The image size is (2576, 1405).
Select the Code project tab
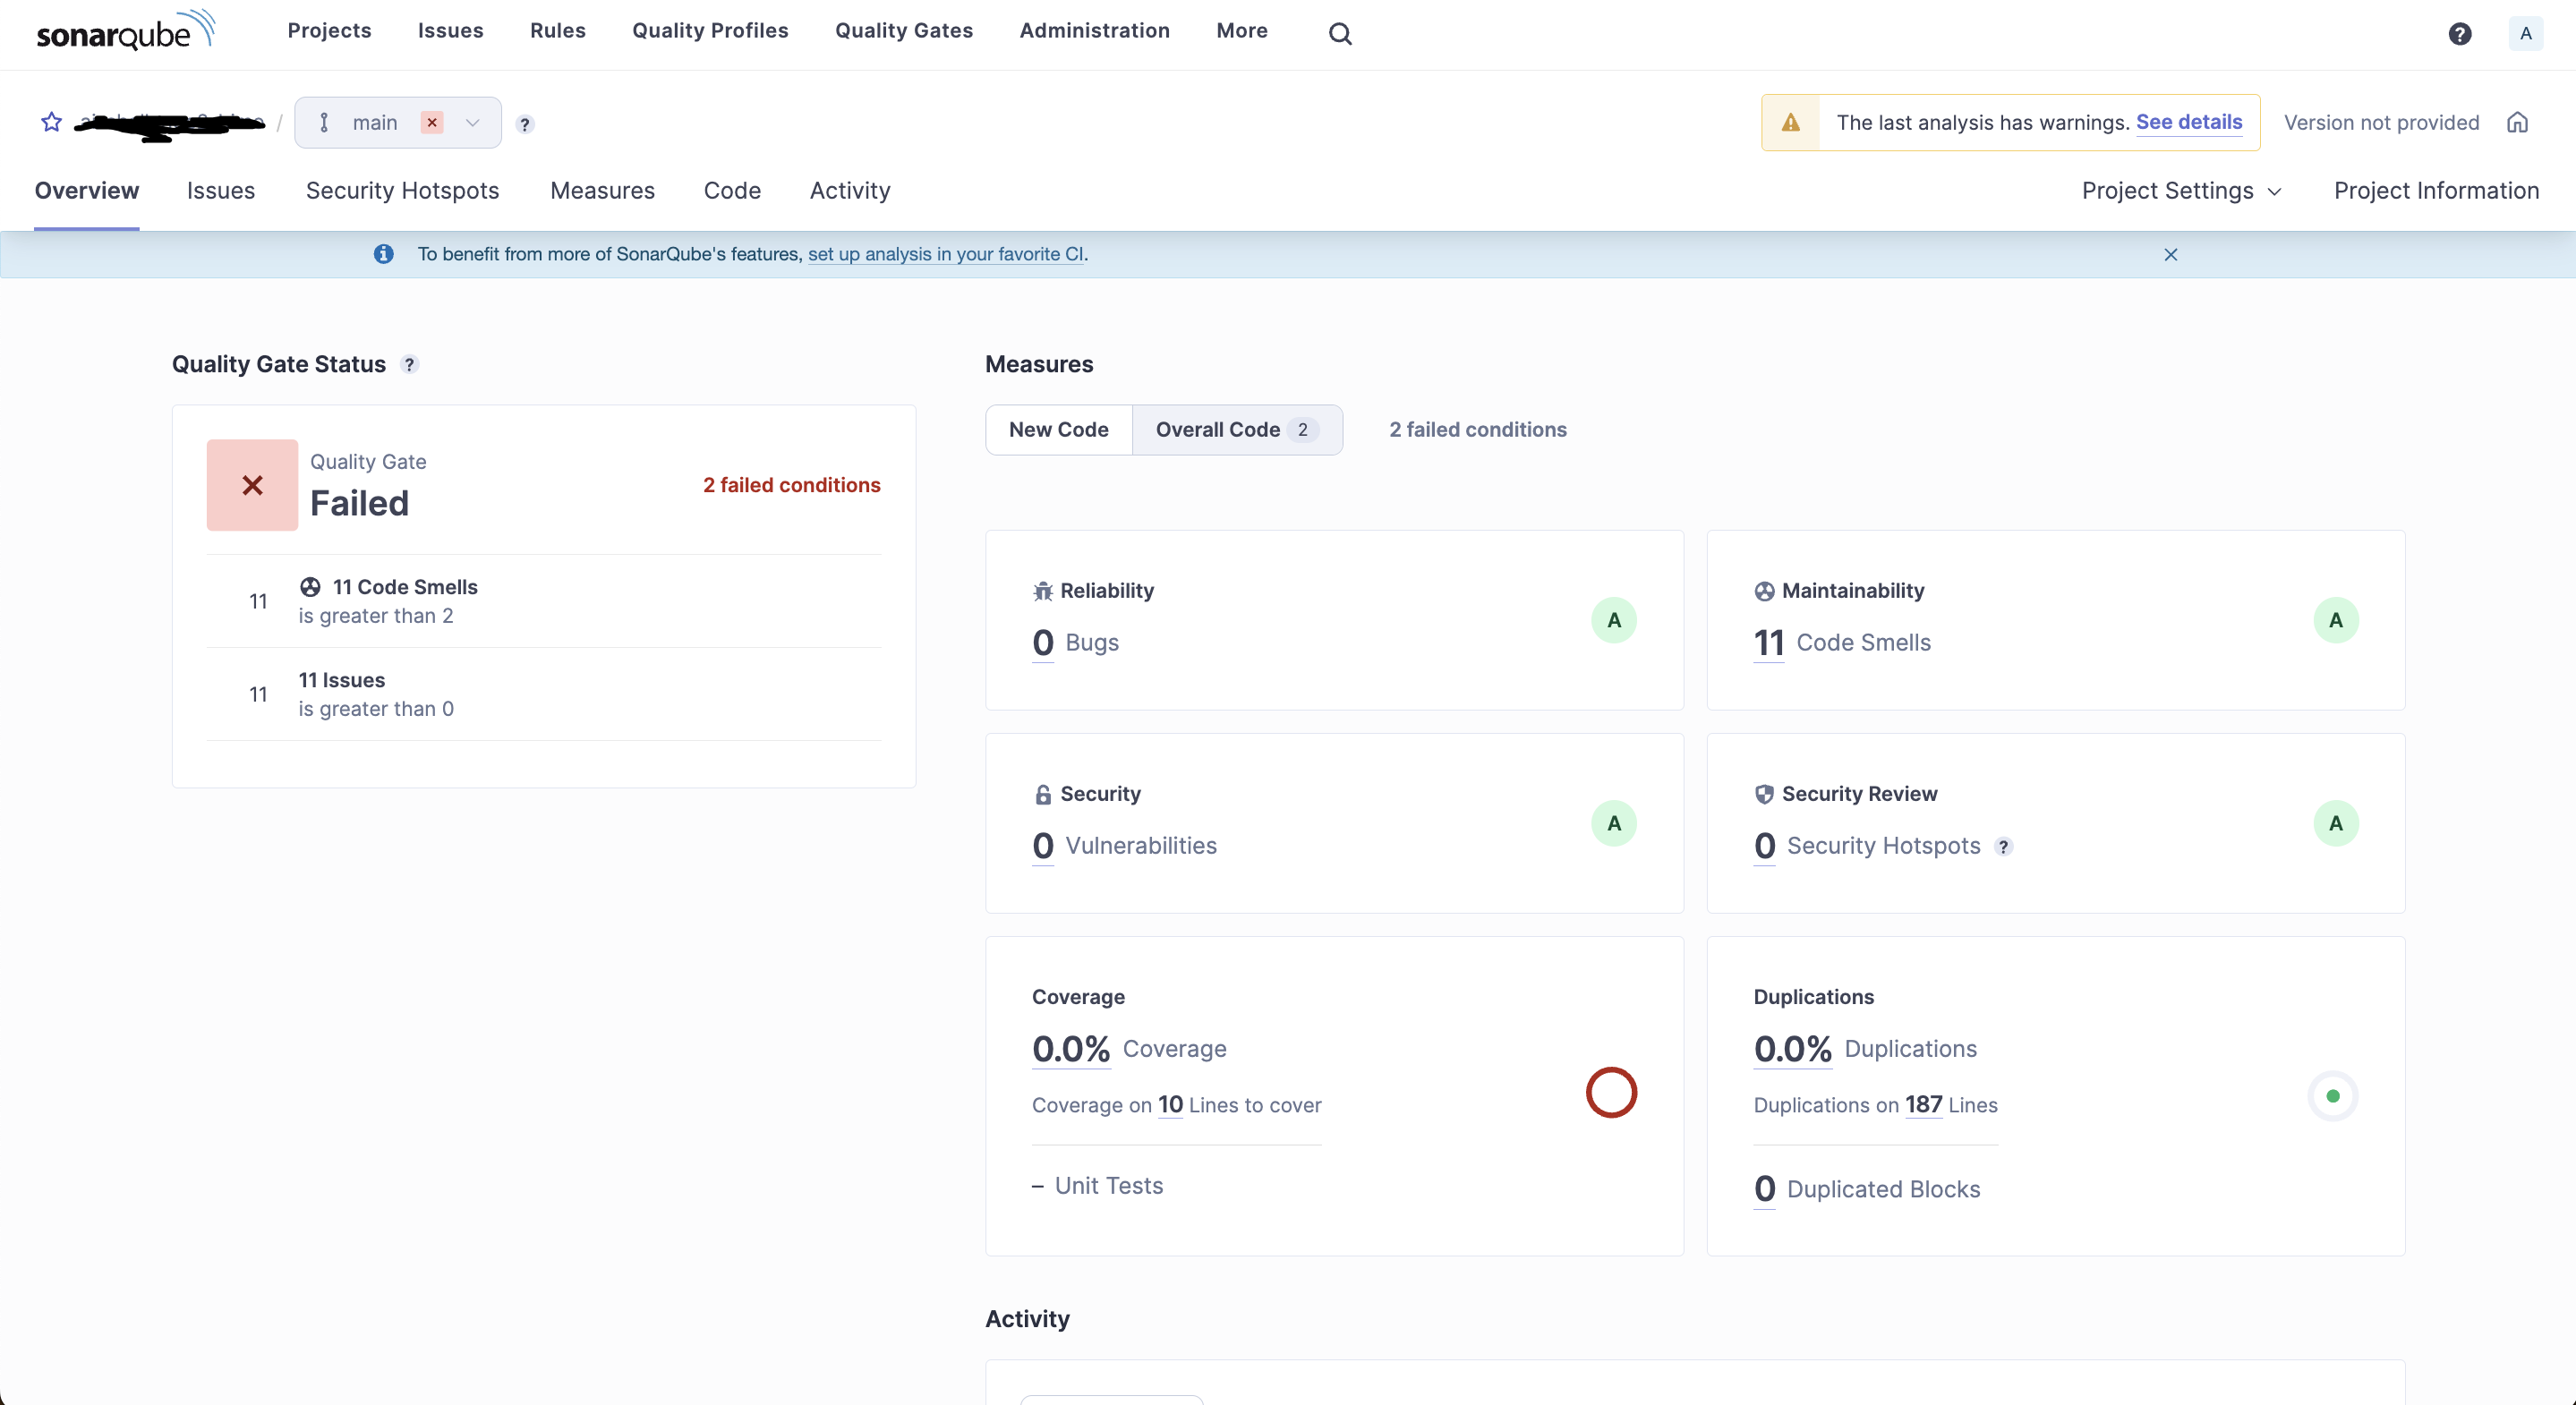click(732, 191)
